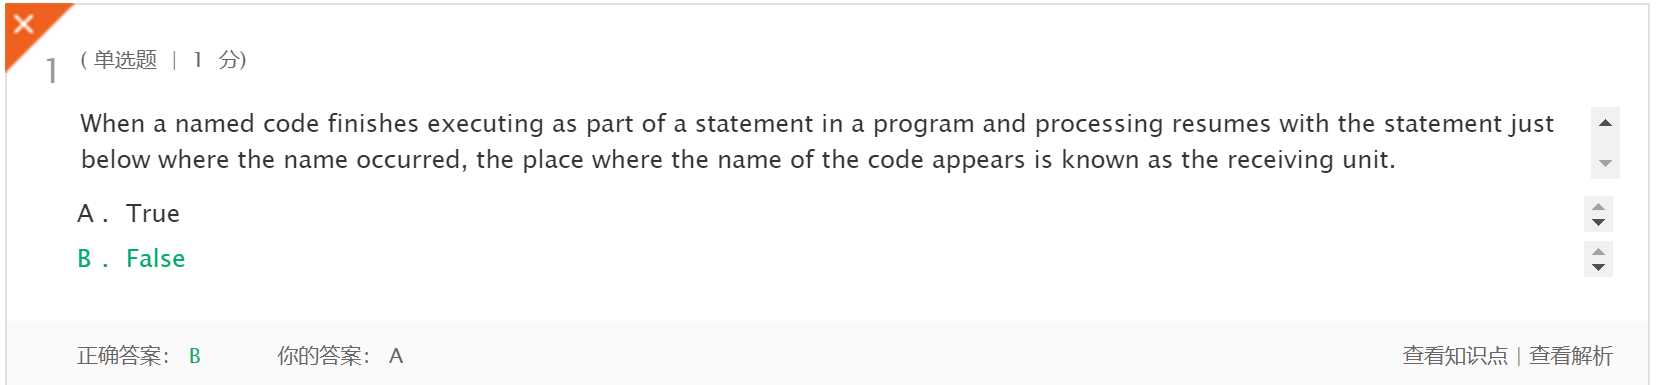Click the 1 分 score label
The image size is (1659, 385).
point(218,60)
